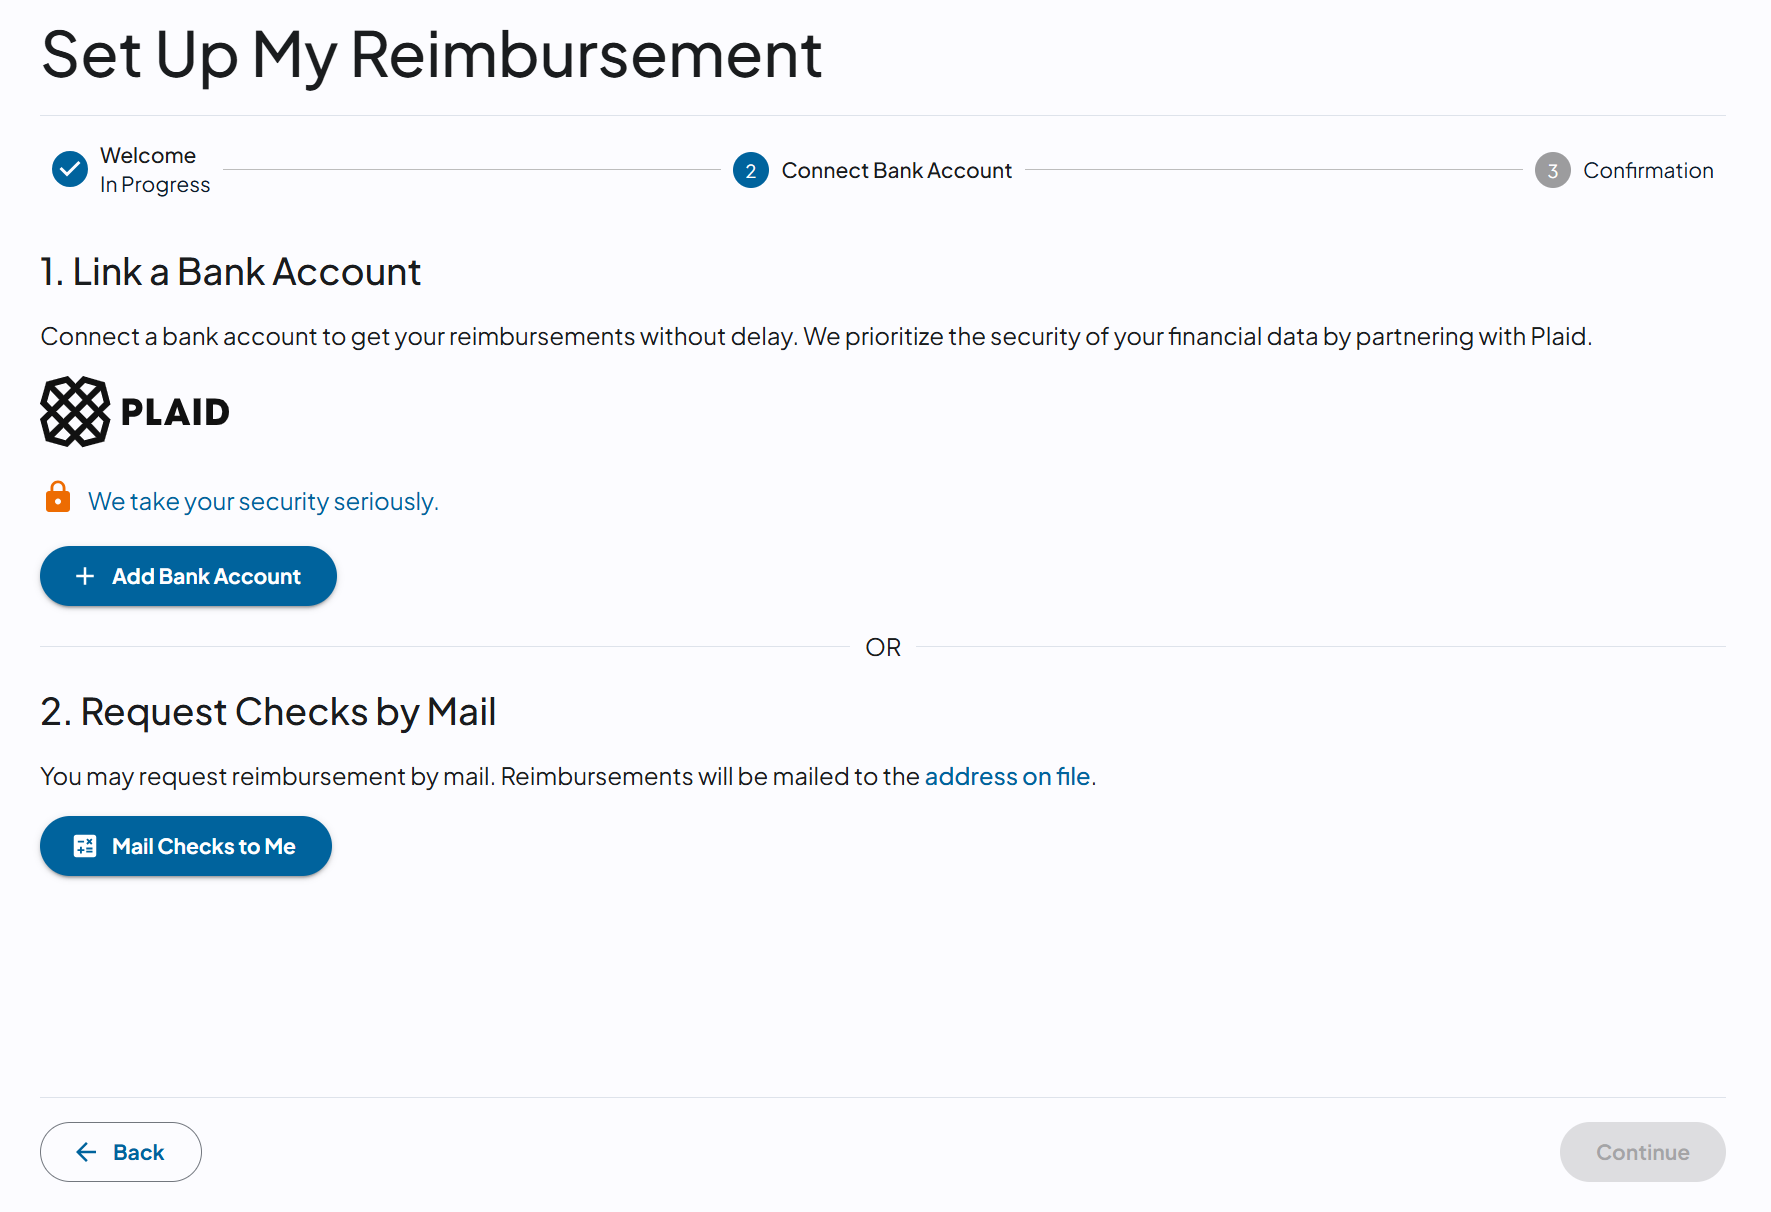
Task: Select the step 2 circle indicator
Action: [751, 170]
